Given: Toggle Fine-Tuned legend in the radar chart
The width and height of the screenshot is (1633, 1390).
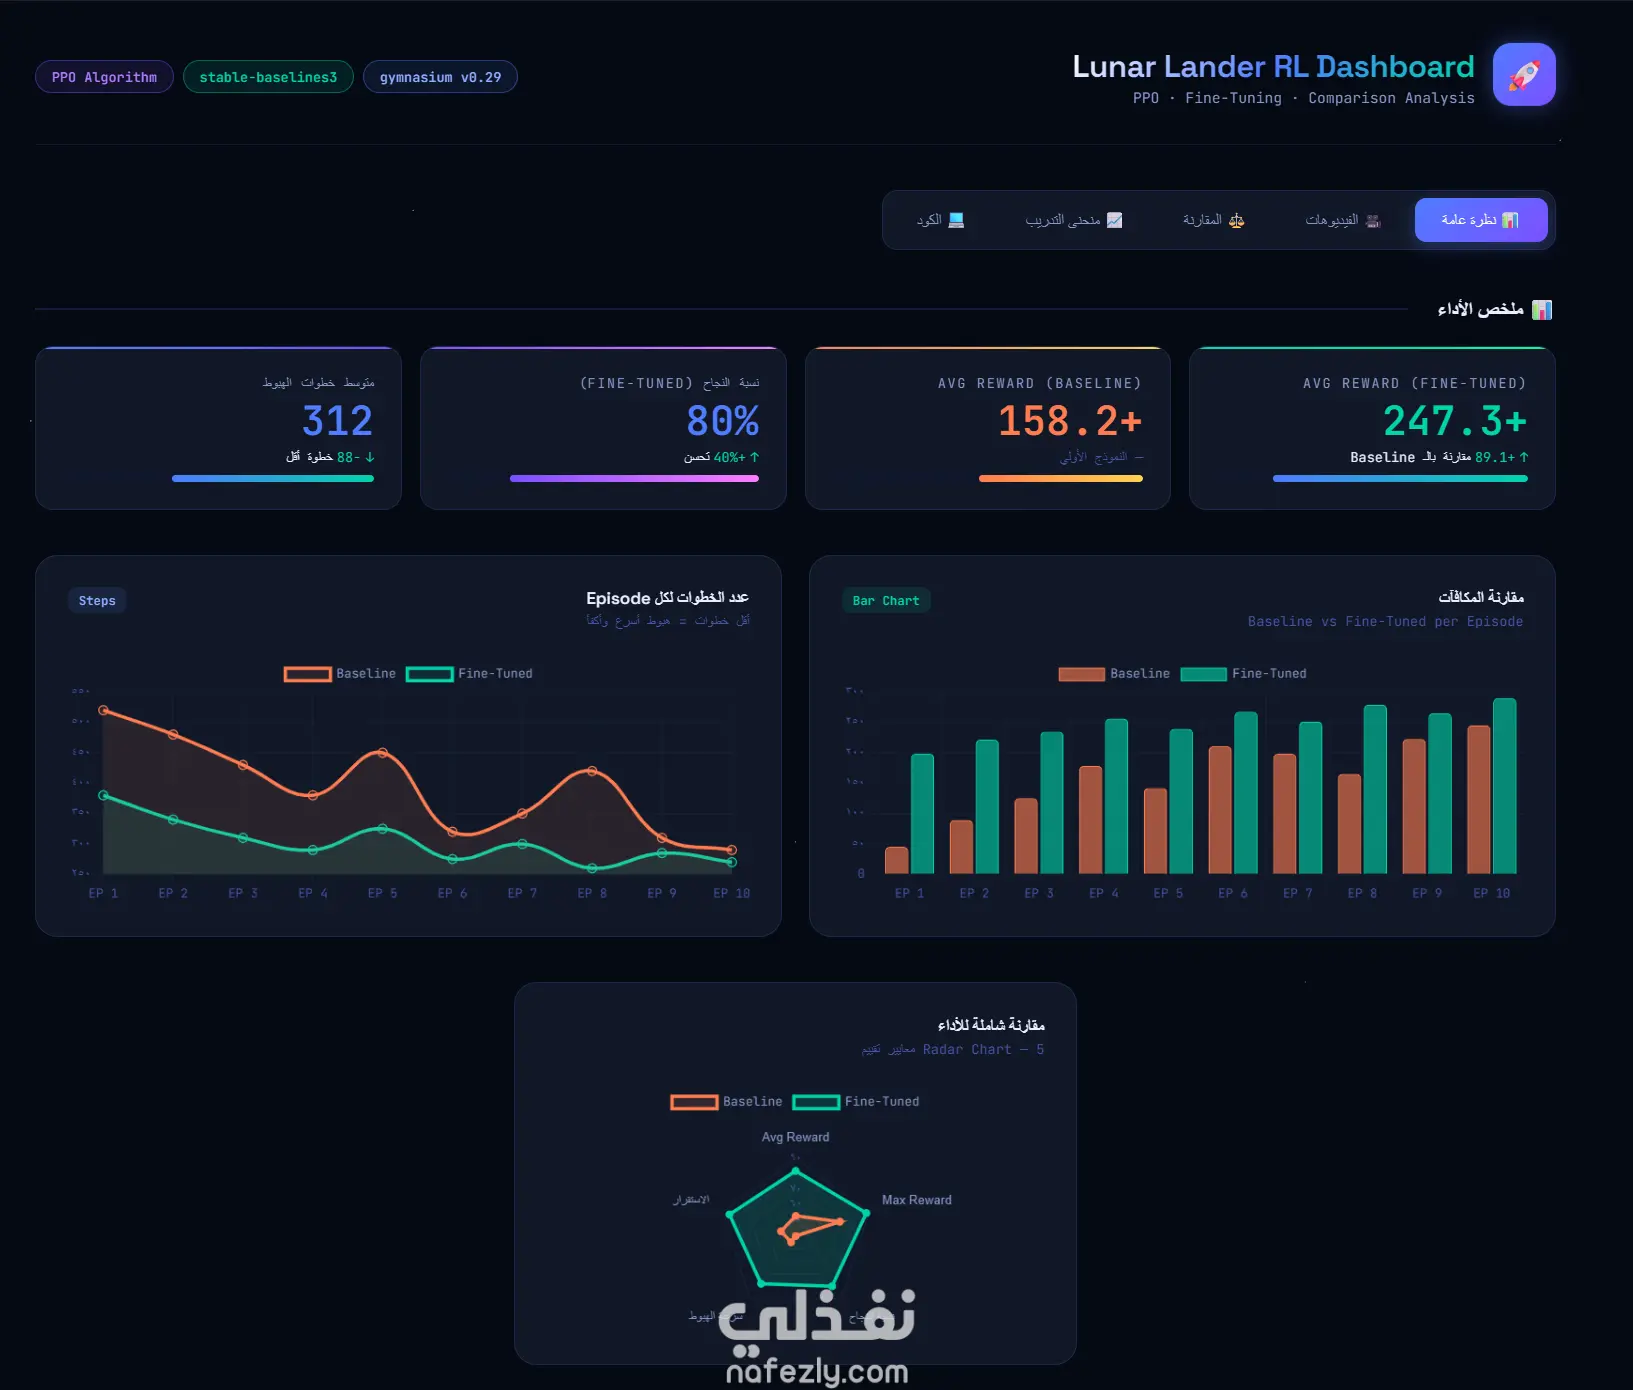Looking at the screenshot, I should pyautogui.click(x=856, y=1102).
